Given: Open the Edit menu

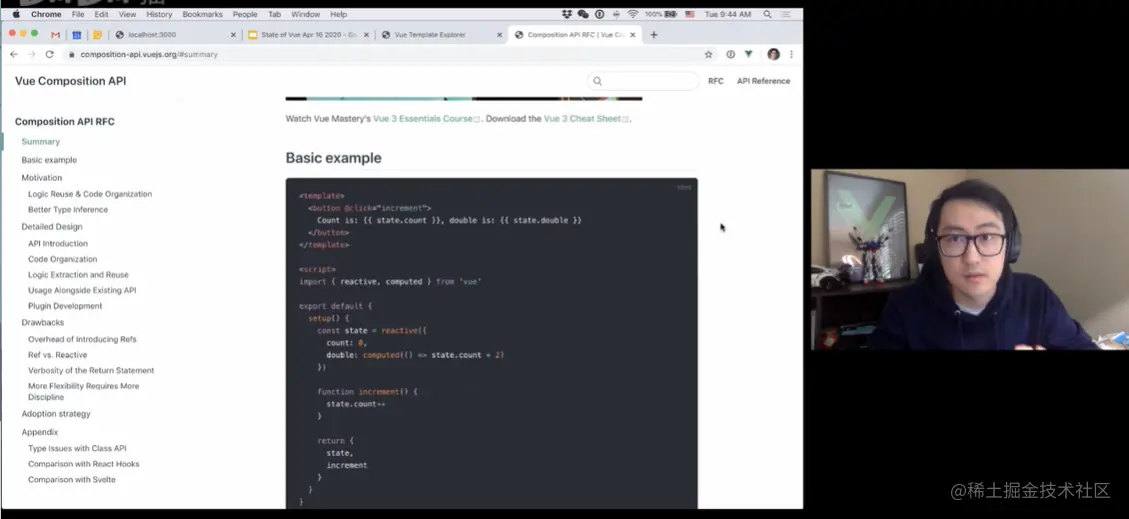Looking at the screenshot, I should pos(102,14).
